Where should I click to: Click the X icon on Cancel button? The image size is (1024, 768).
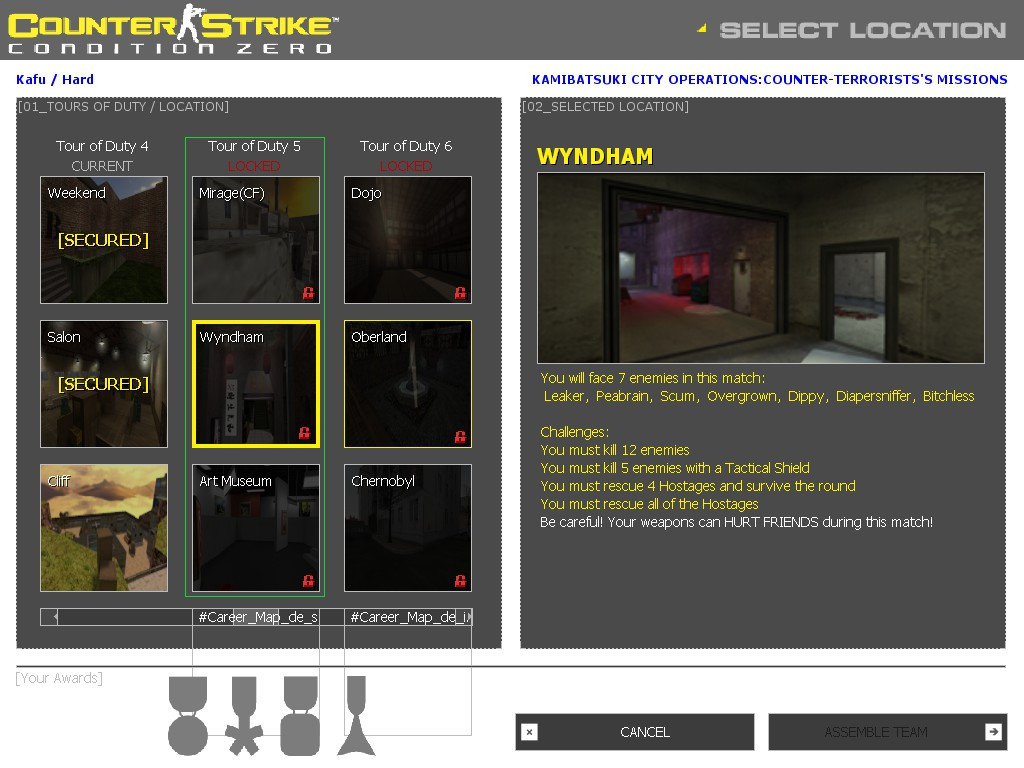click(530, 732)
